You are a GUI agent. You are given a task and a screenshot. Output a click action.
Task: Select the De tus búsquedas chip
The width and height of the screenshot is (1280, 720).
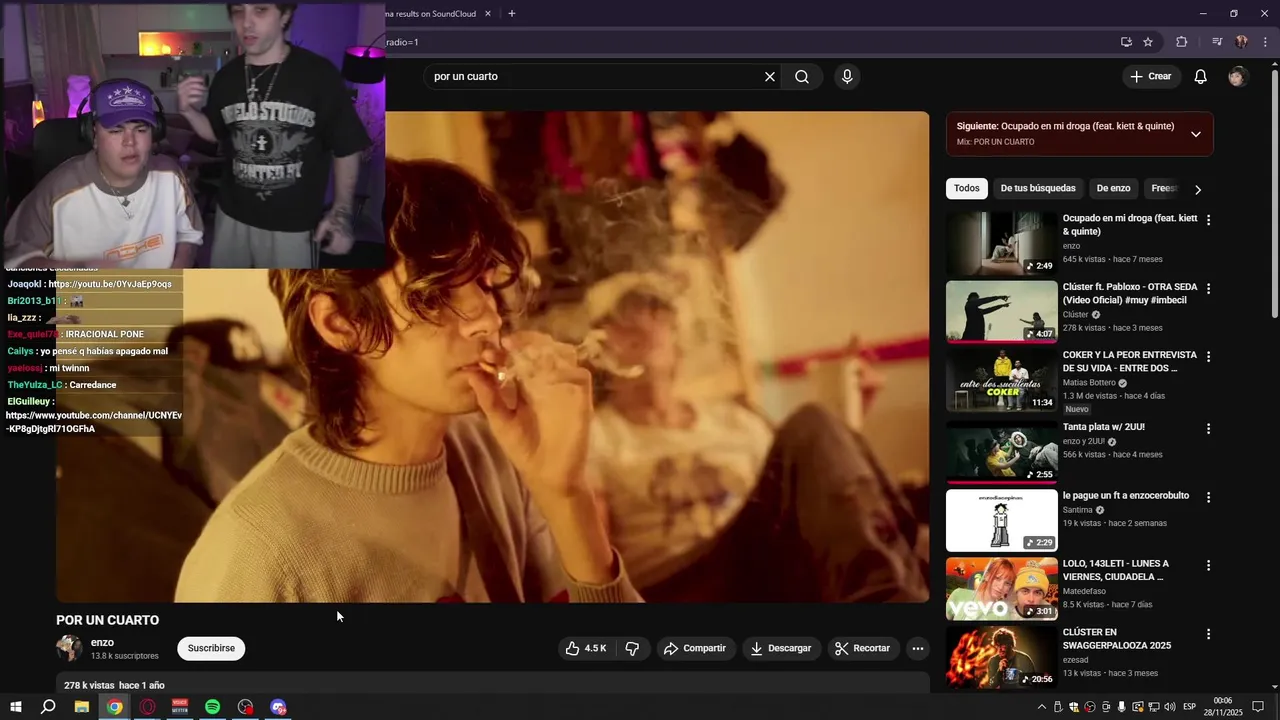1038,188
